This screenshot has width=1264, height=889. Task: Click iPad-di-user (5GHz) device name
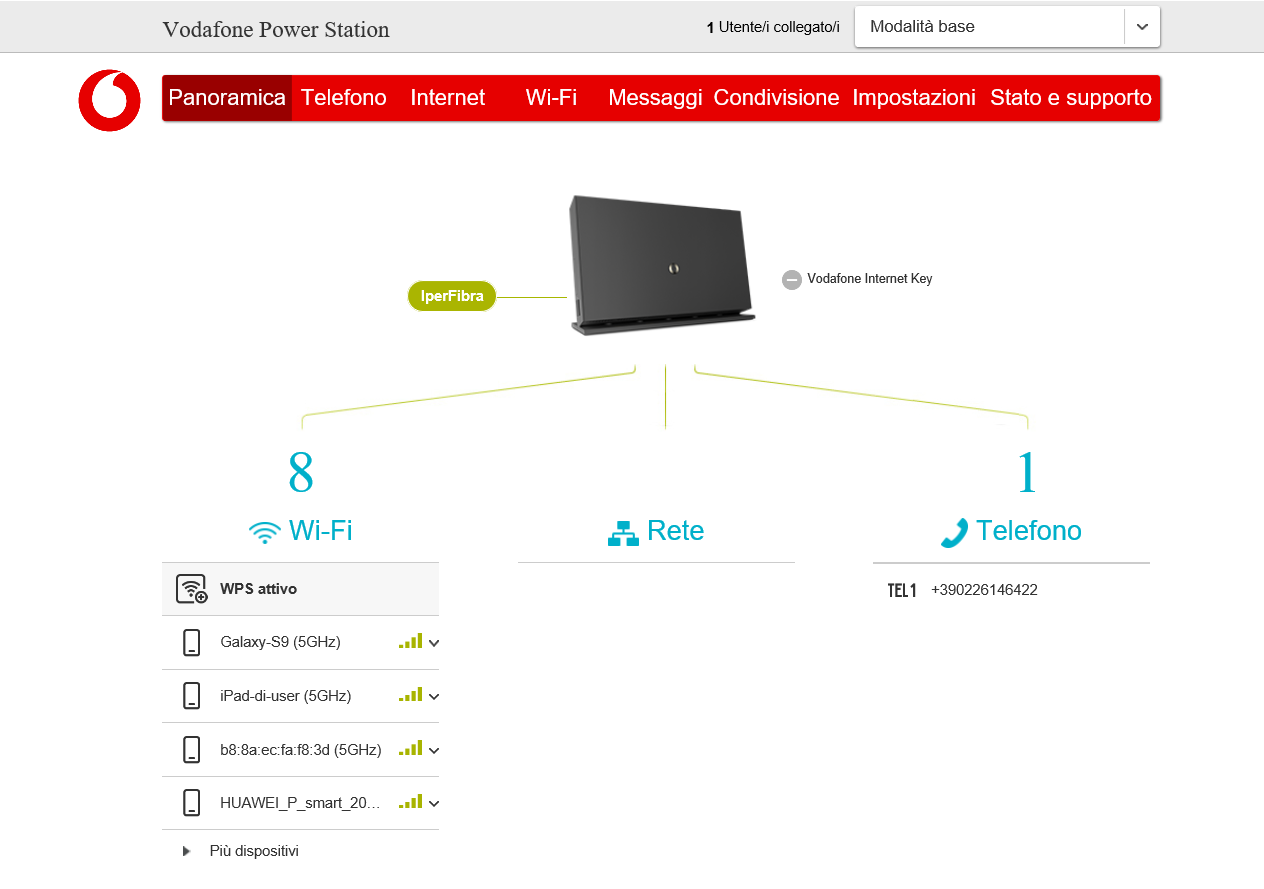286,696
